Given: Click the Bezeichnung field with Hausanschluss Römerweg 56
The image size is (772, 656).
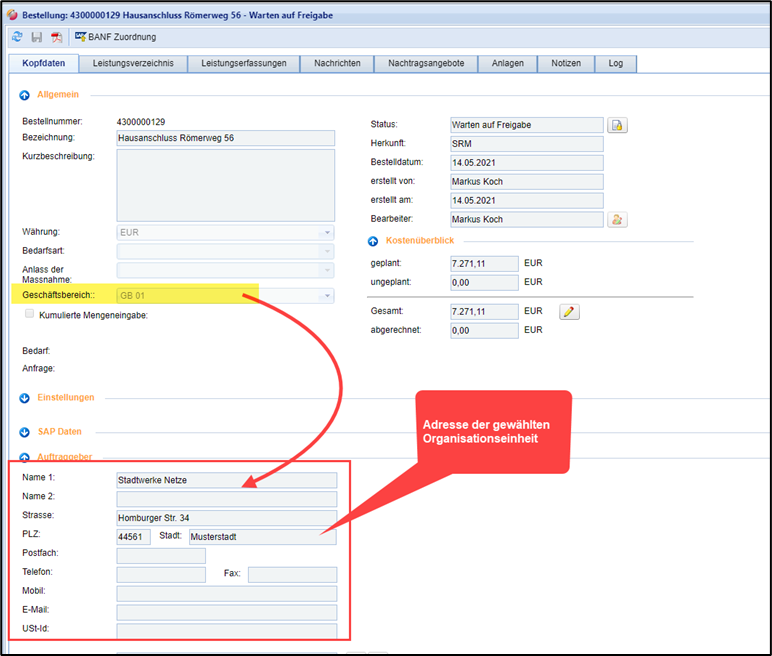Looking at the screenshot, I should pyautogui.click(x=226, y=139).
